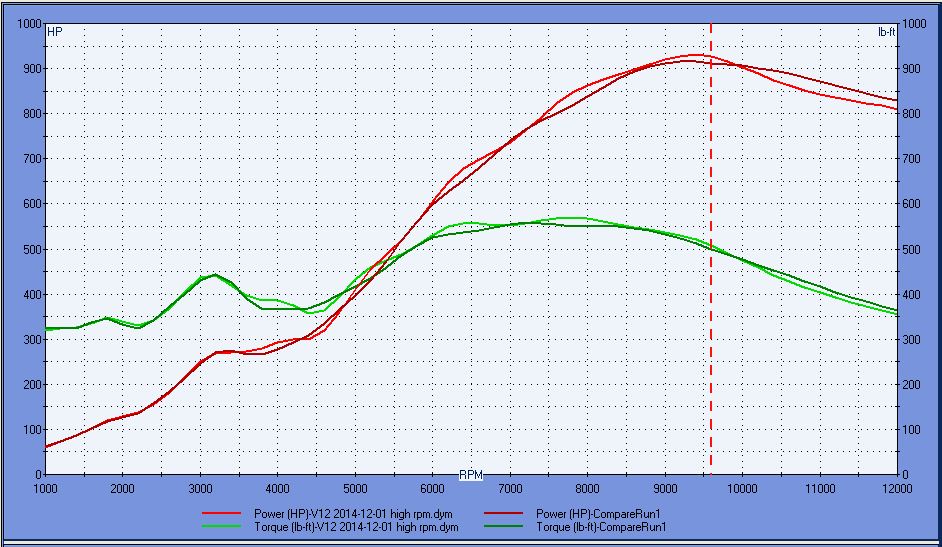Click the 900 tick on right lb-ft axis
This screenshot has height=547, width=942.
coord(913,69)
